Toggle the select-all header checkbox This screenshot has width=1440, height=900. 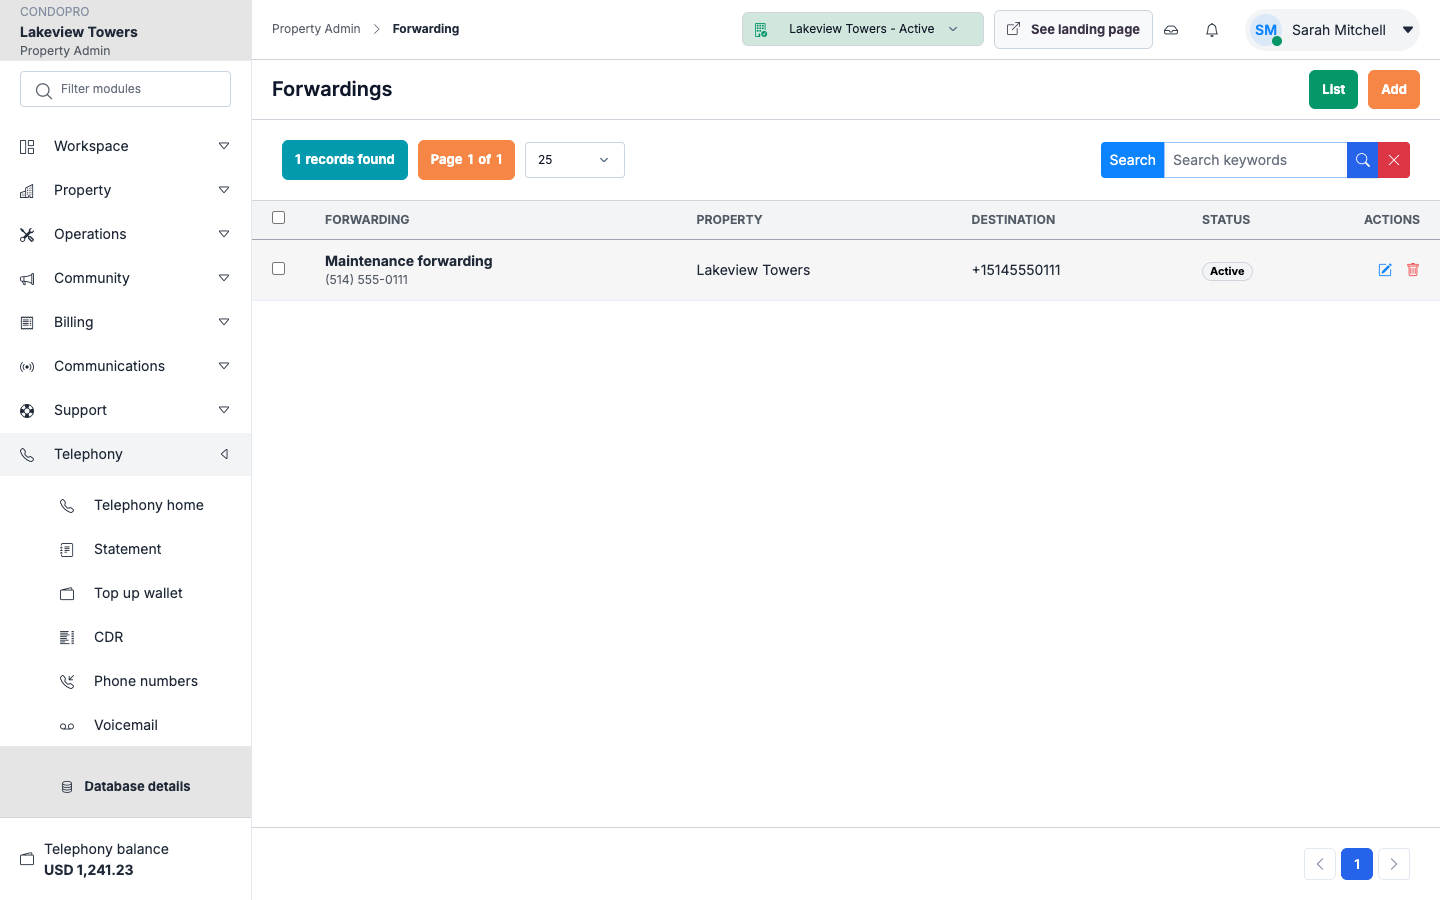tap(278, 218)
